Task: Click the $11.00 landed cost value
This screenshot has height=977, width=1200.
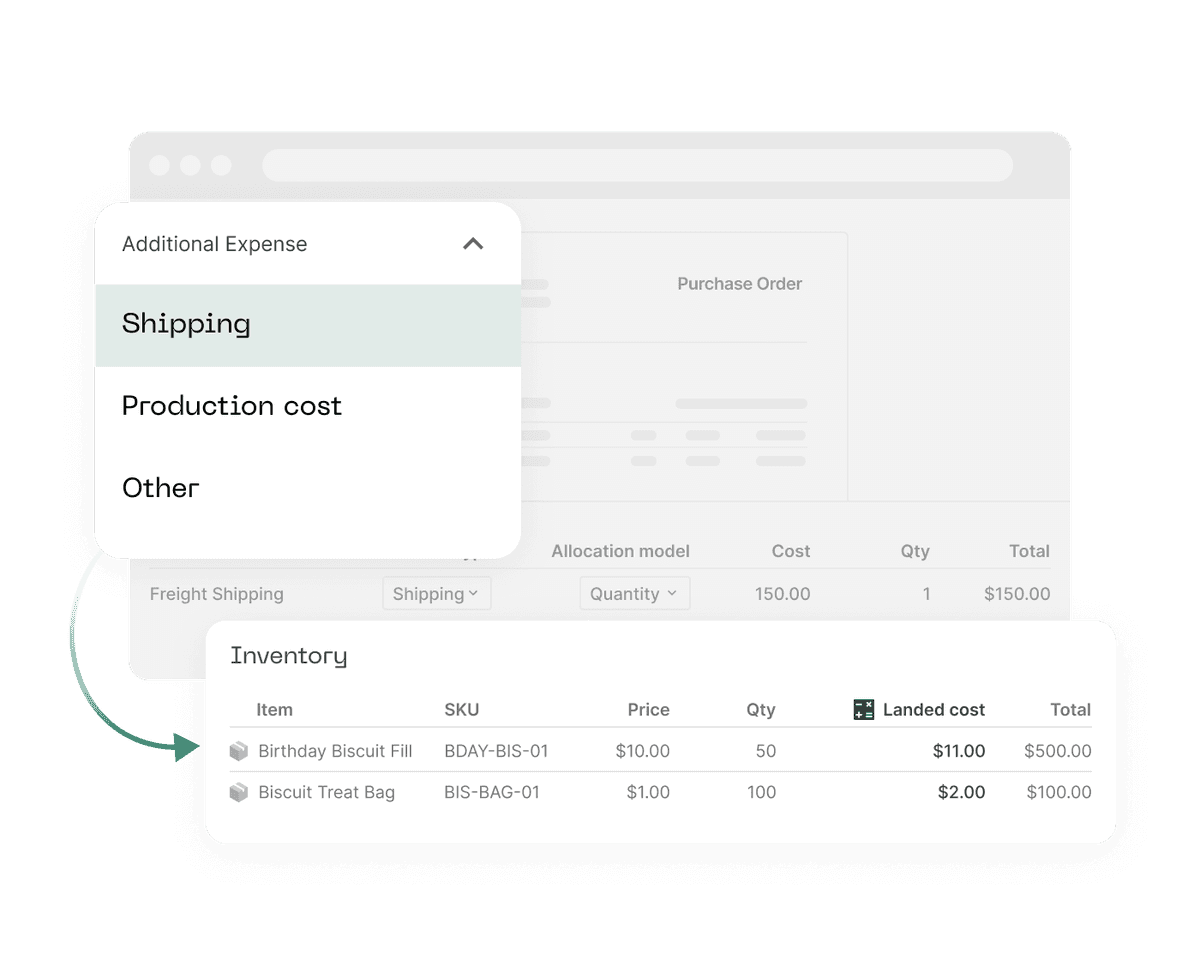Action: (958, 751)
